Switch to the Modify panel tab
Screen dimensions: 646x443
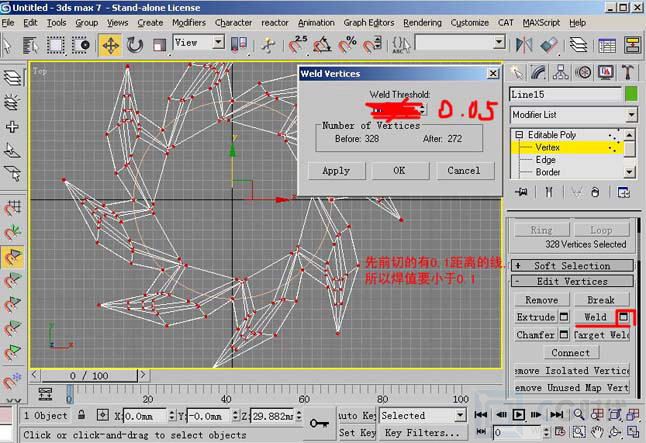point(538,73)
